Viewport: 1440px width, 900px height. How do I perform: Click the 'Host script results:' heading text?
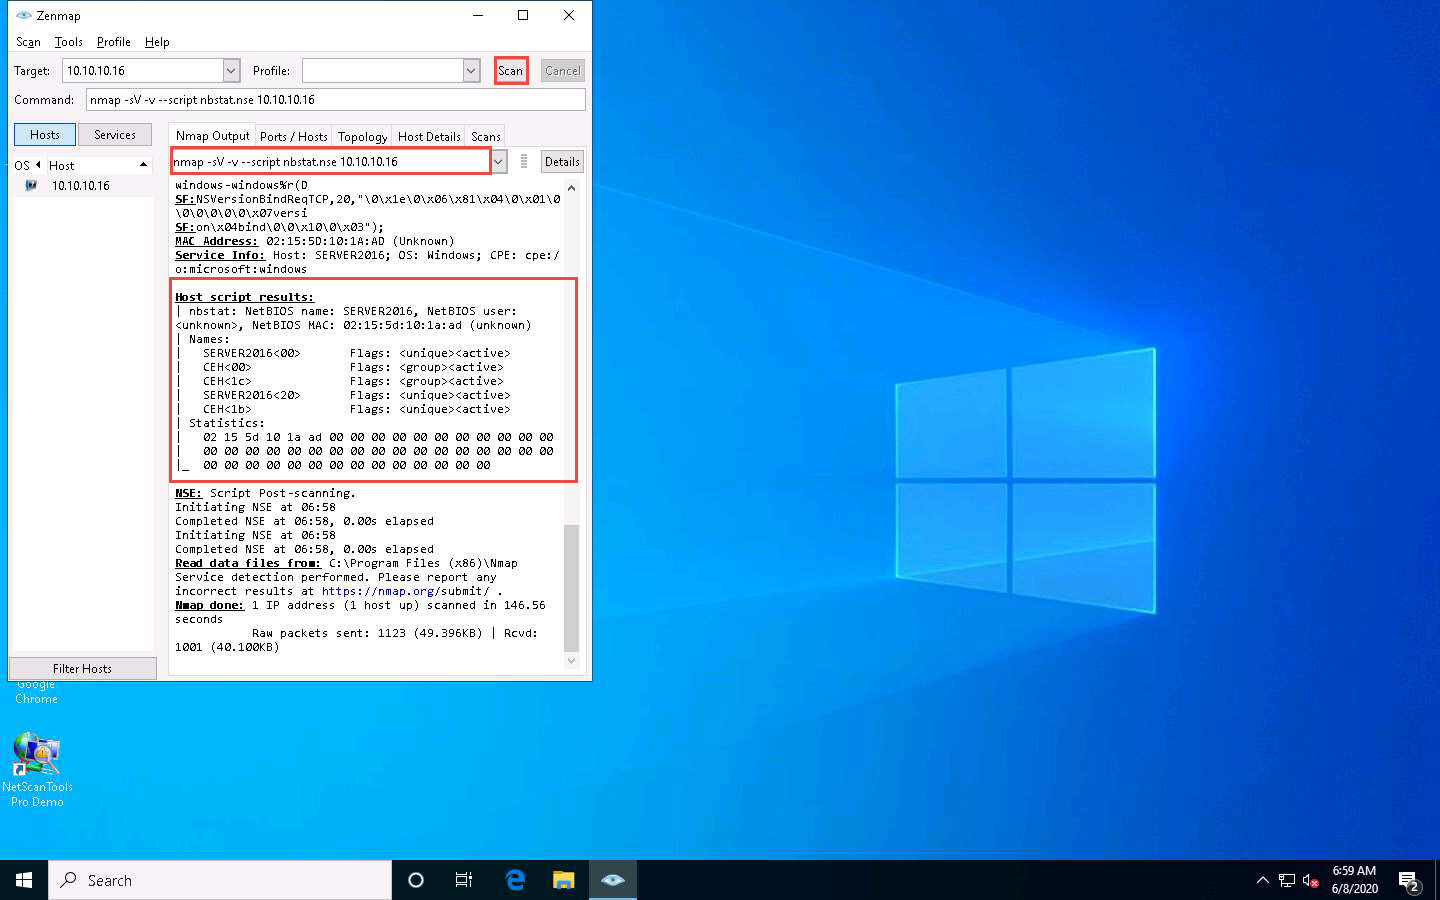[244, 297]
